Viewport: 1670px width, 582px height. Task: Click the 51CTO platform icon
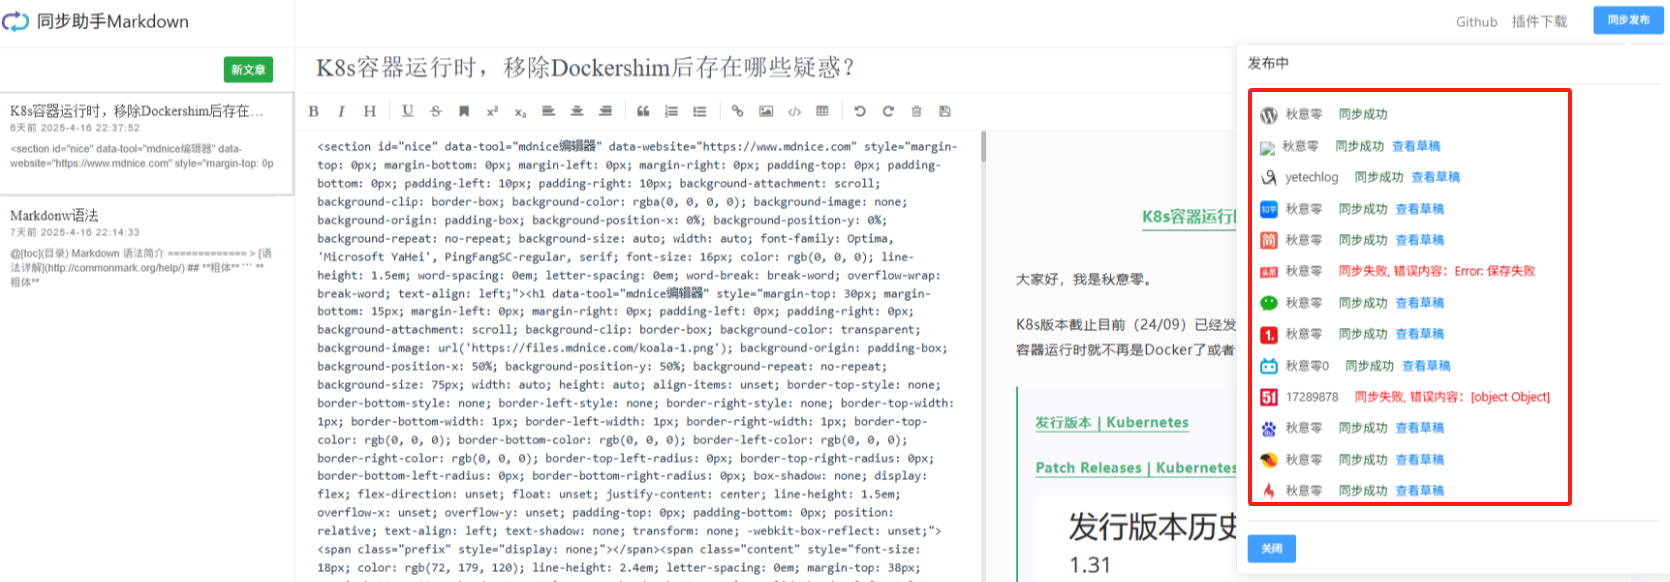(1269, 397)
